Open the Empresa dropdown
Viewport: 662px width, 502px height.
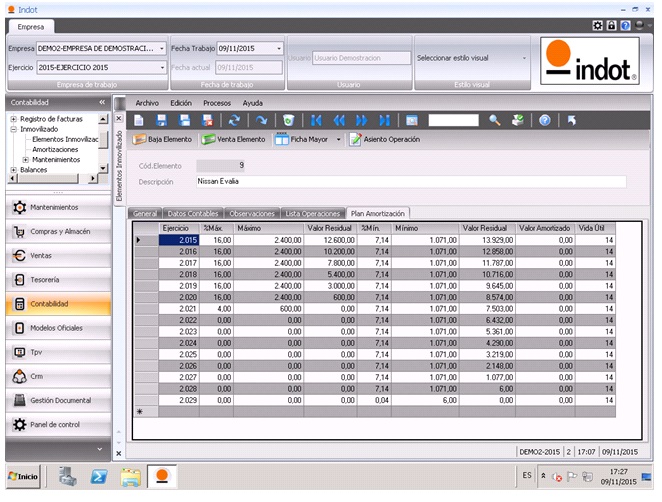(x=162, y=48)
